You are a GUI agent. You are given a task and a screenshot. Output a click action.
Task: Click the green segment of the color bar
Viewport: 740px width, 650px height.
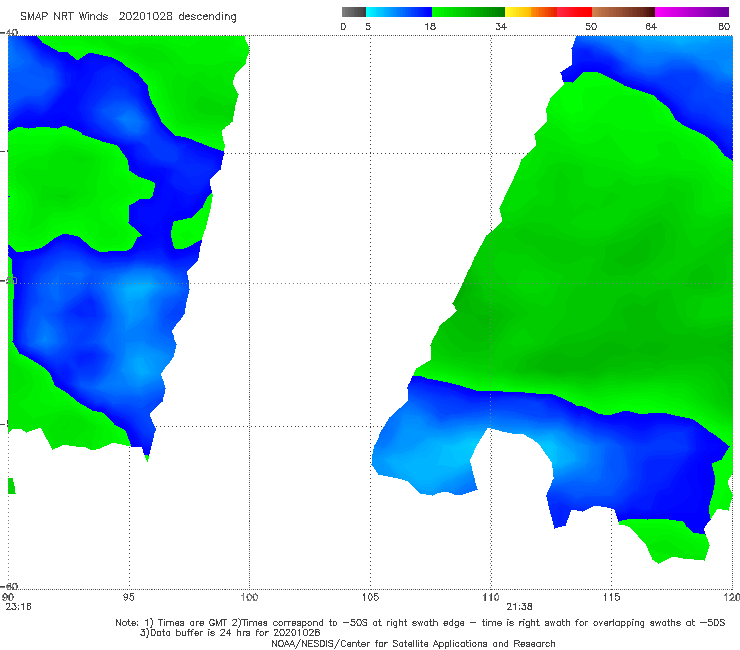click(x=468, y=12)
